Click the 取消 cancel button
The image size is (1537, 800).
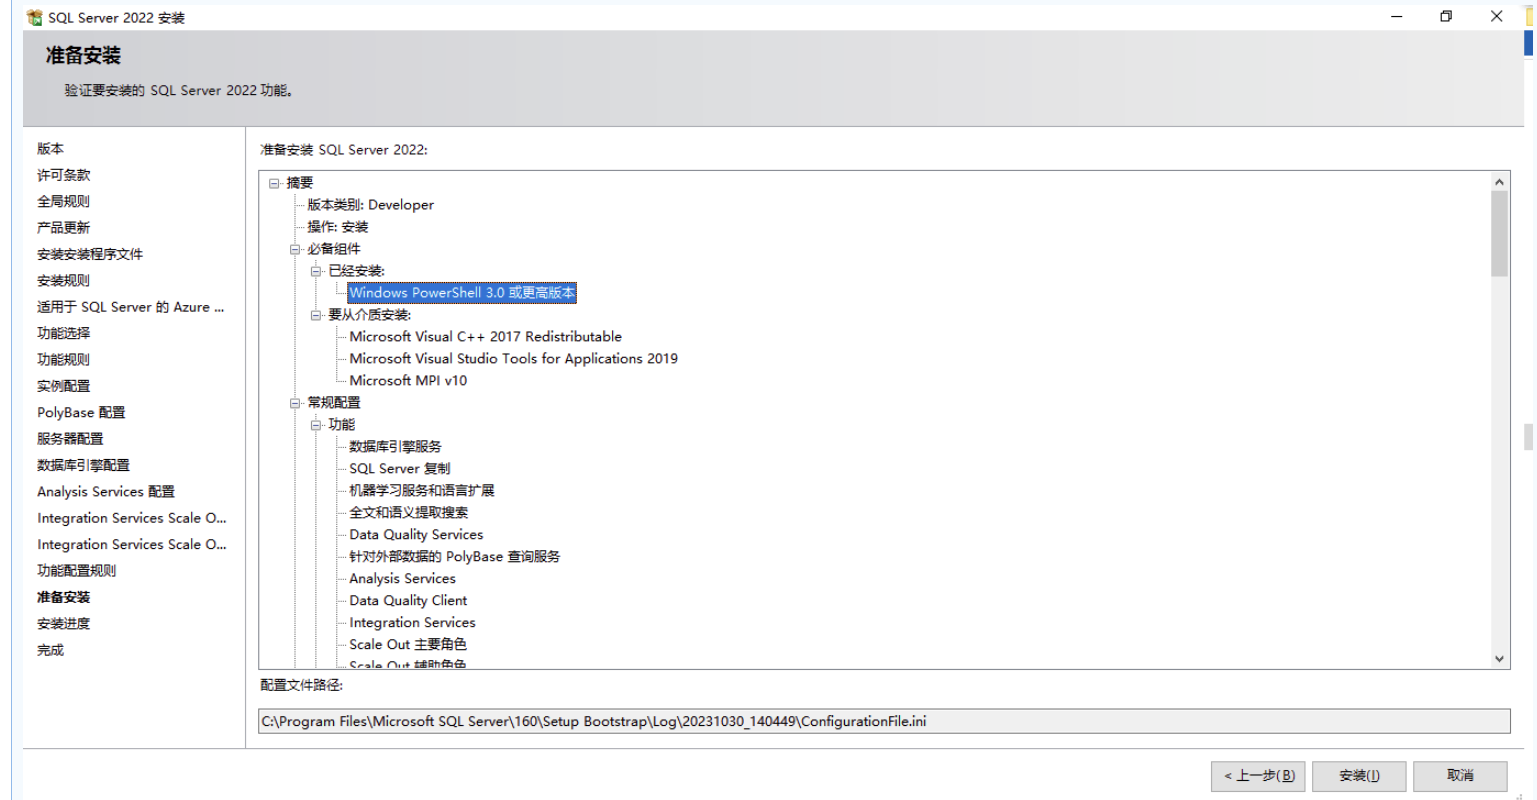click(1460, 776)
